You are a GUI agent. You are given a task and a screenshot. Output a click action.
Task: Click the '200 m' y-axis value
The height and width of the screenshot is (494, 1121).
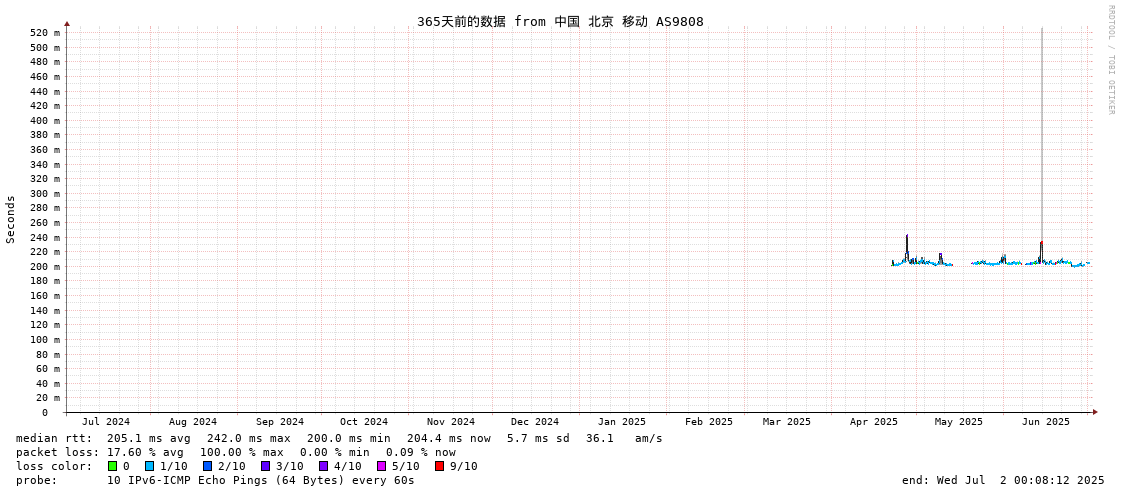(45, 267)
